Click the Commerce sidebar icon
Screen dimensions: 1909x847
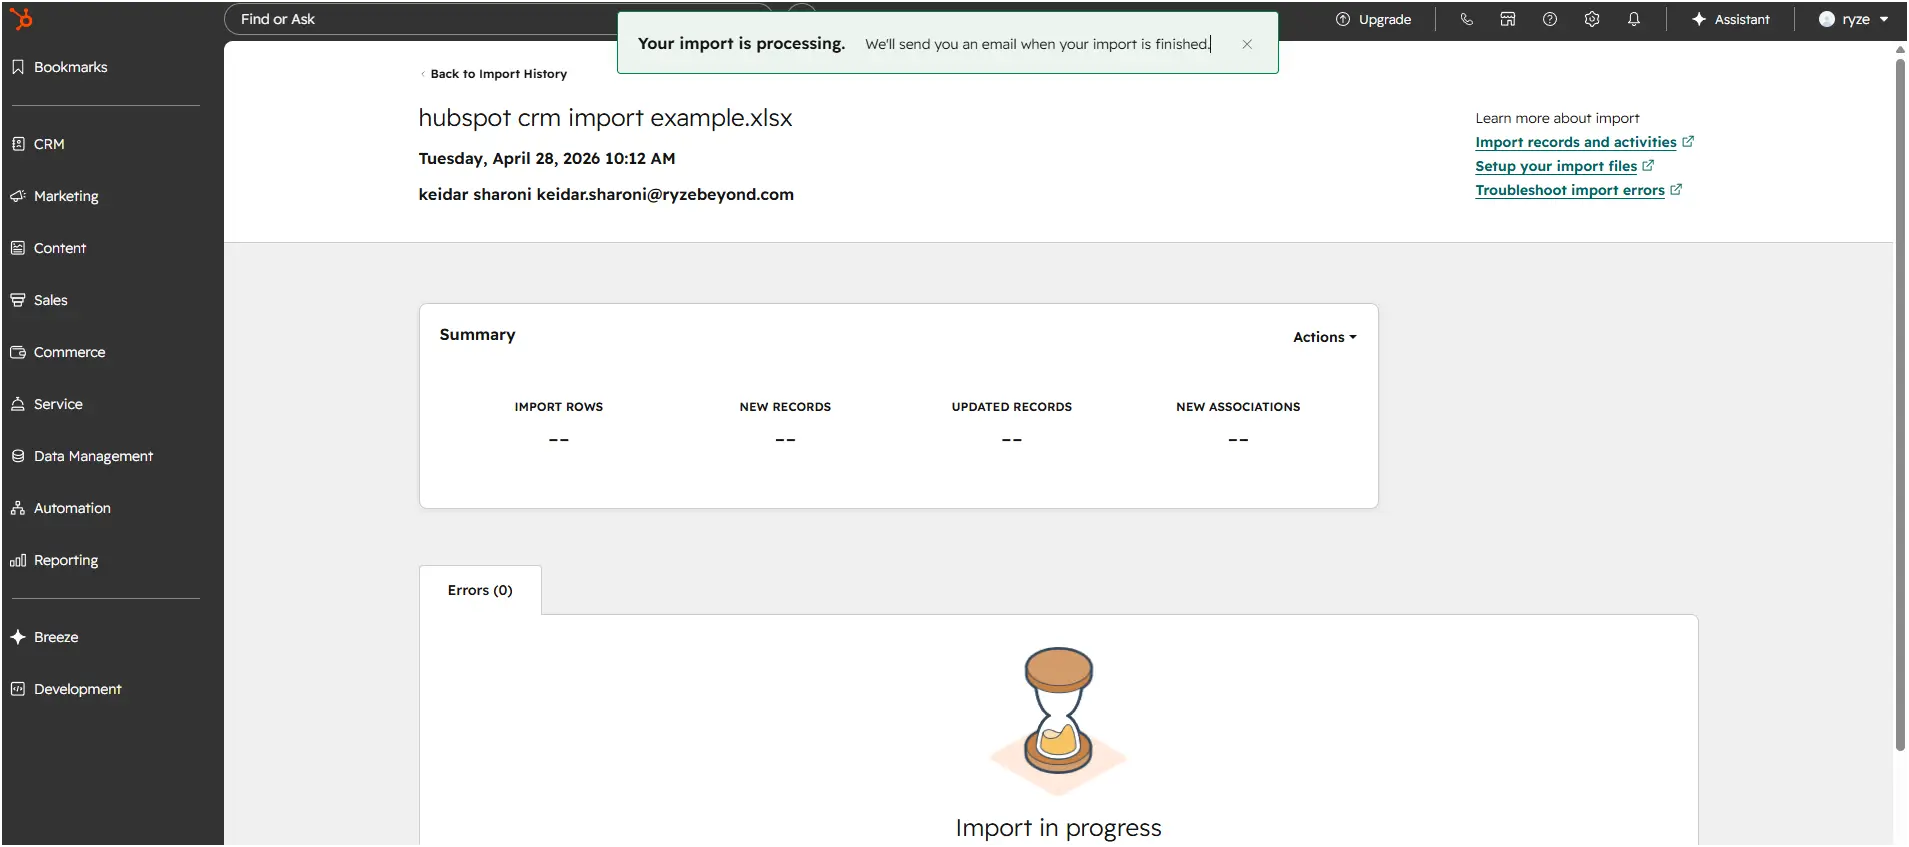pos(18,352)
